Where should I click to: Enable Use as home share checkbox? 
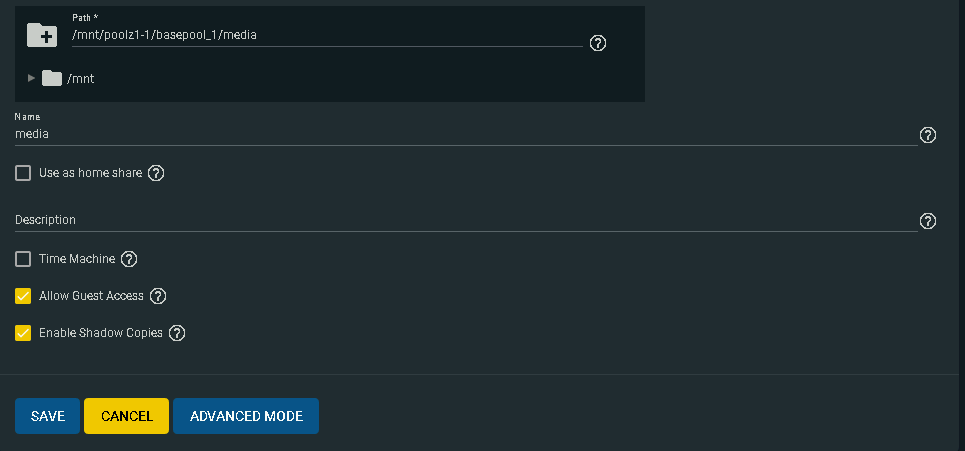[x=23, y=174]
